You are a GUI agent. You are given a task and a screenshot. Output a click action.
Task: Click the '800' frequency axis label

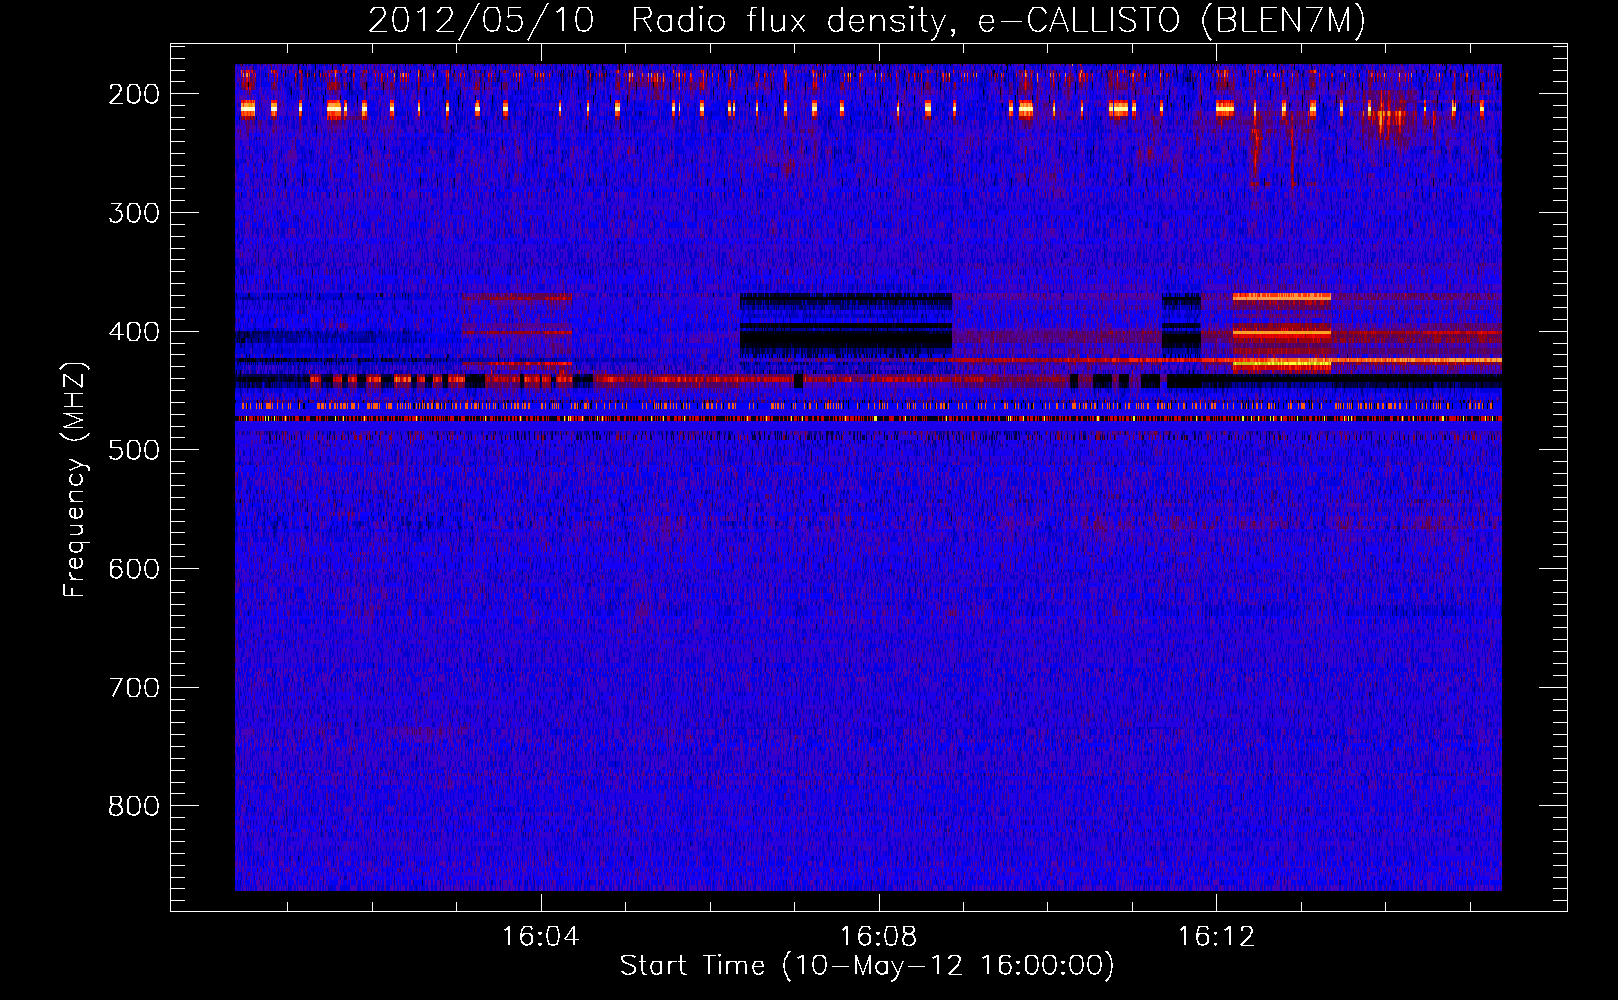click(x=134, y=807)
